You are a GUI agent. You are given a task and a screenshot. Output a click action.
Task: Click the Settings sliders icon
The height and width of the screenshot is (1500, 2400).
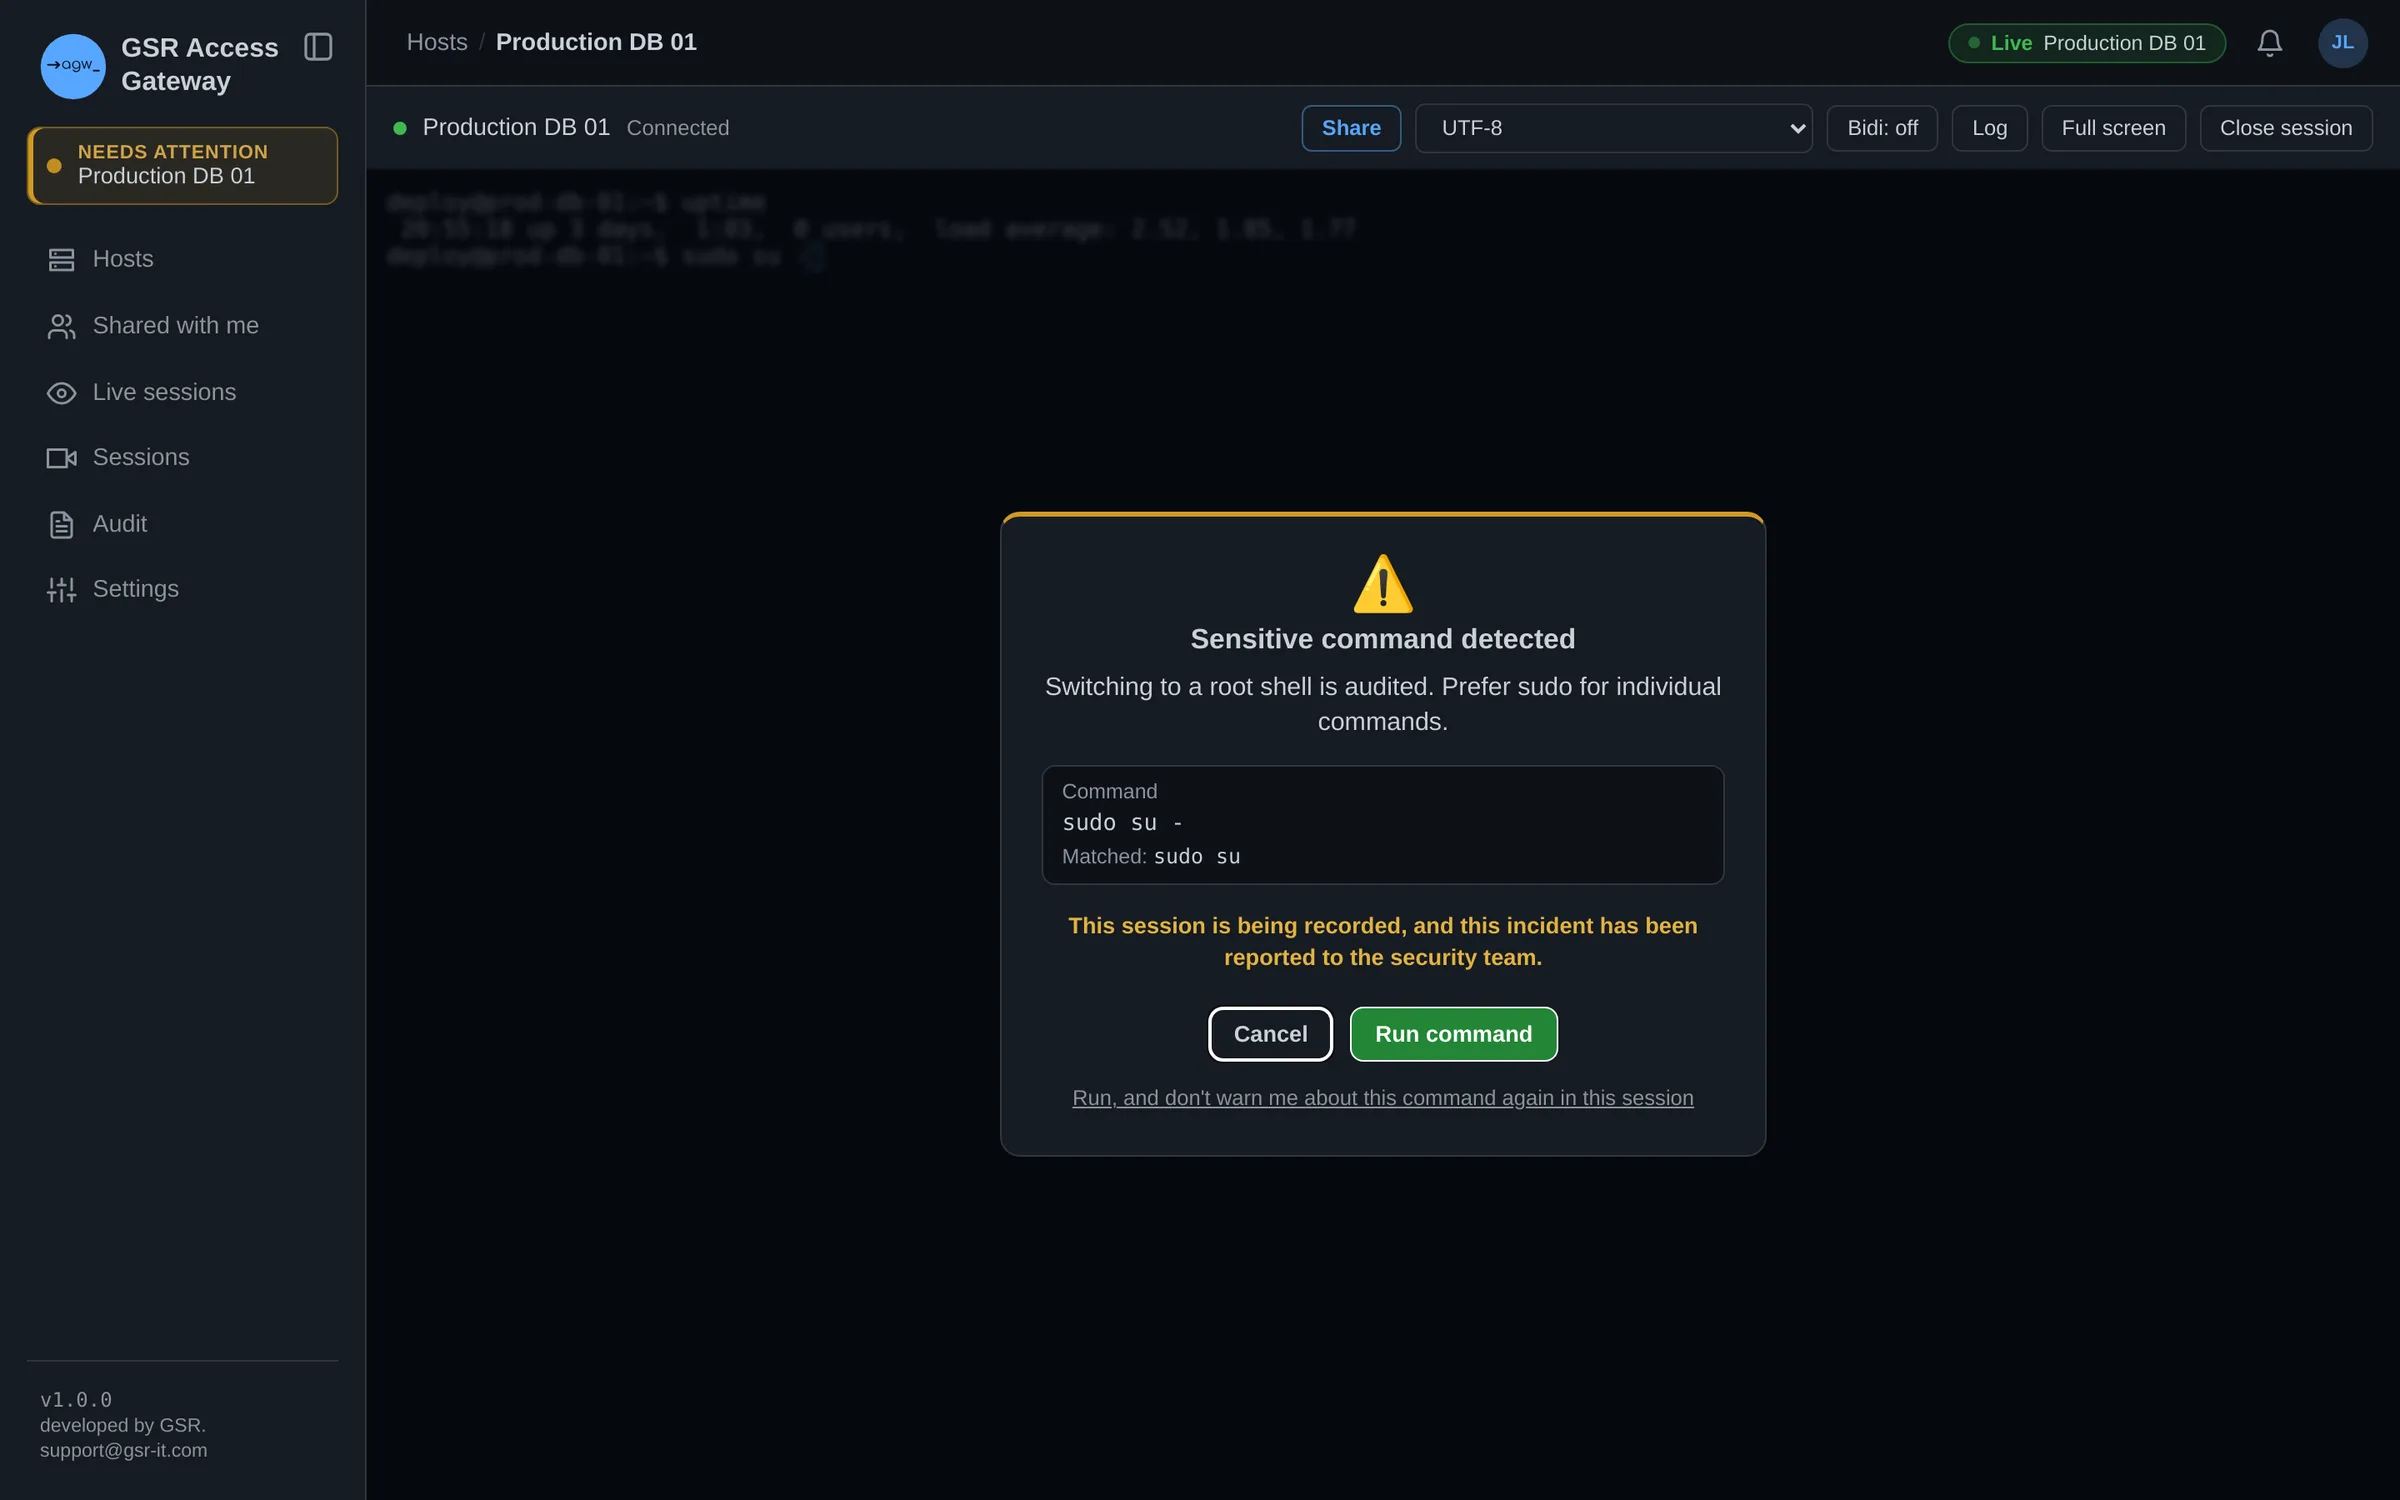click(x=61, y=590)
